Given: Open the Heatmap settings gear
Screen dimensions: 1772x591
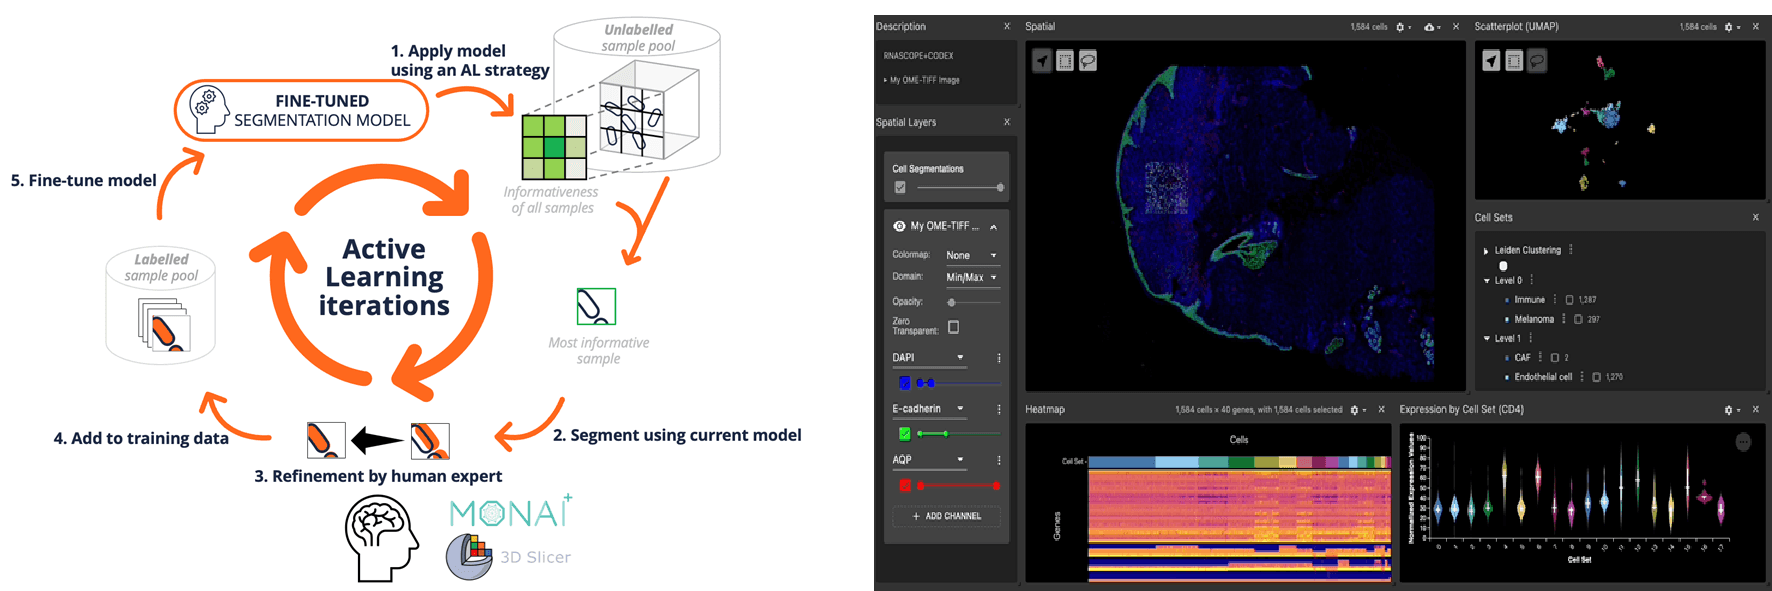Looking at the screenshot, I should (1357, 410).
